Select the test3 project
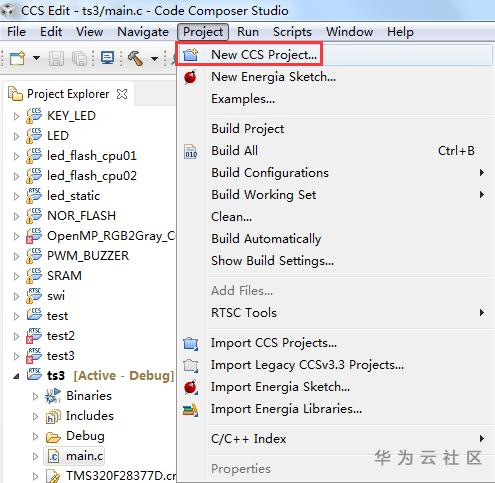 [61, 356]
